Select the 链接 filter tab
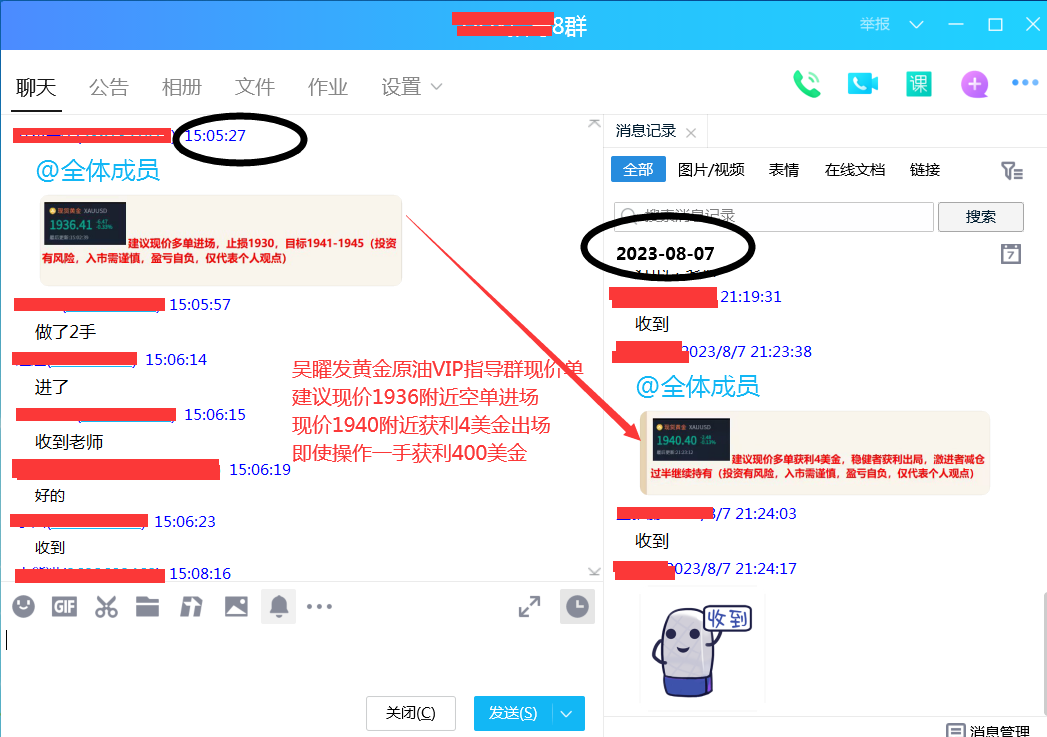The image size is (1047, 737). click(925, 170)
